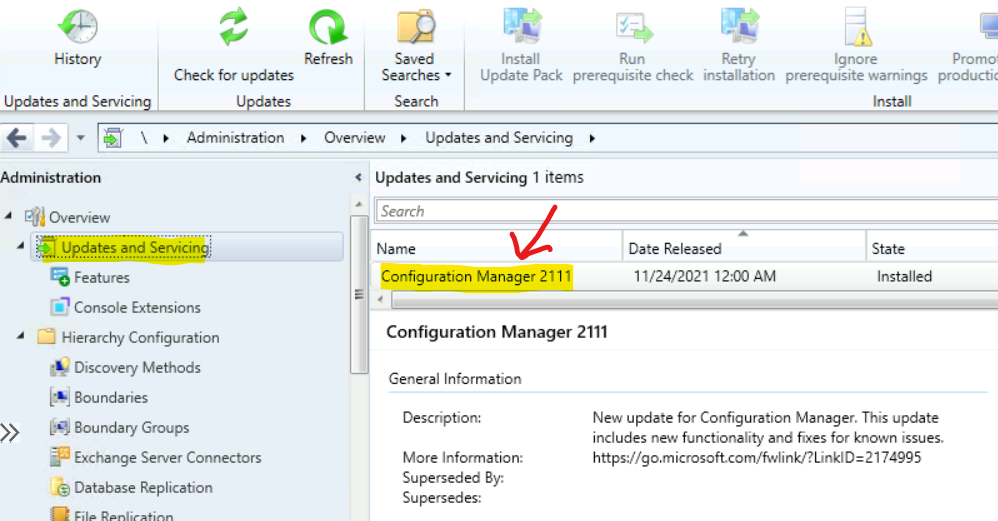Click Administration in the breadcrumb
Viewport: 998px width, 521px height.
click(235, 137)
